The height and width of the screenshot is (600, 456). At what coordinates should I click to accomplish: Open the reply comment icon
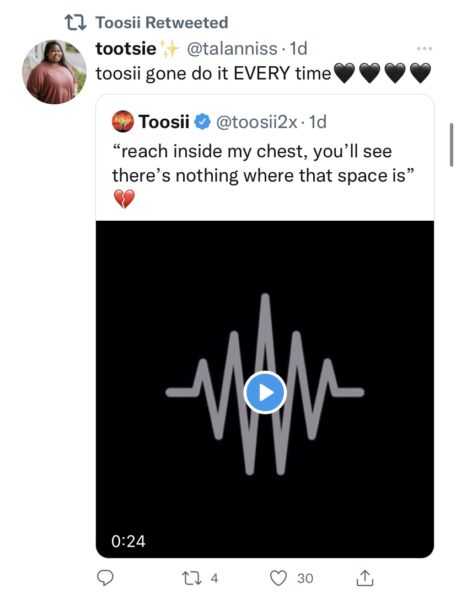pyautogui.click(x=104, y=577)
